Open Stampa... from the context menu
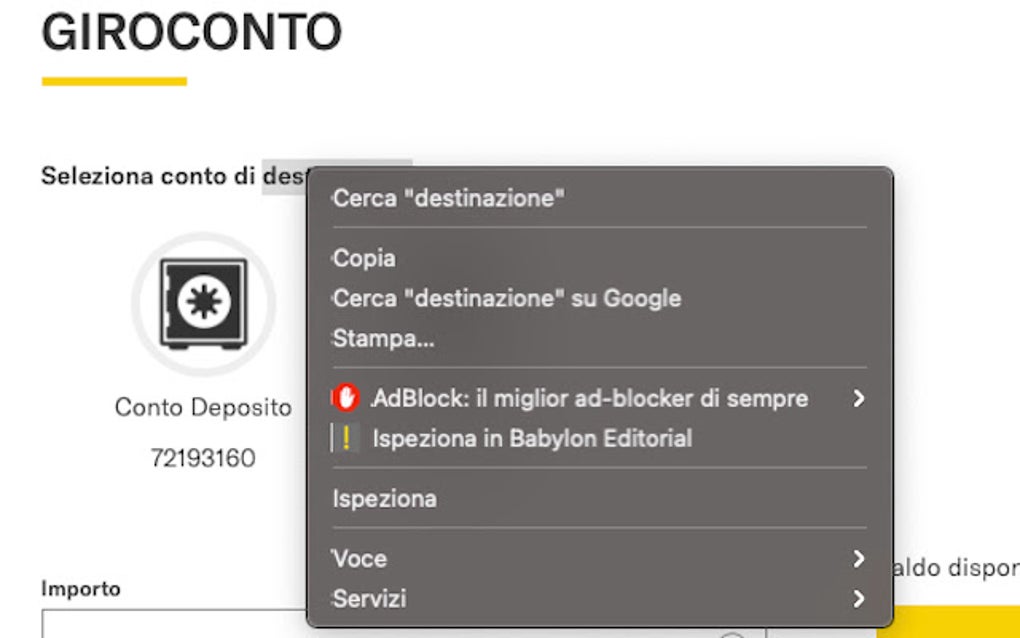This screenshot has height=638, width=1020. point(383,339)
